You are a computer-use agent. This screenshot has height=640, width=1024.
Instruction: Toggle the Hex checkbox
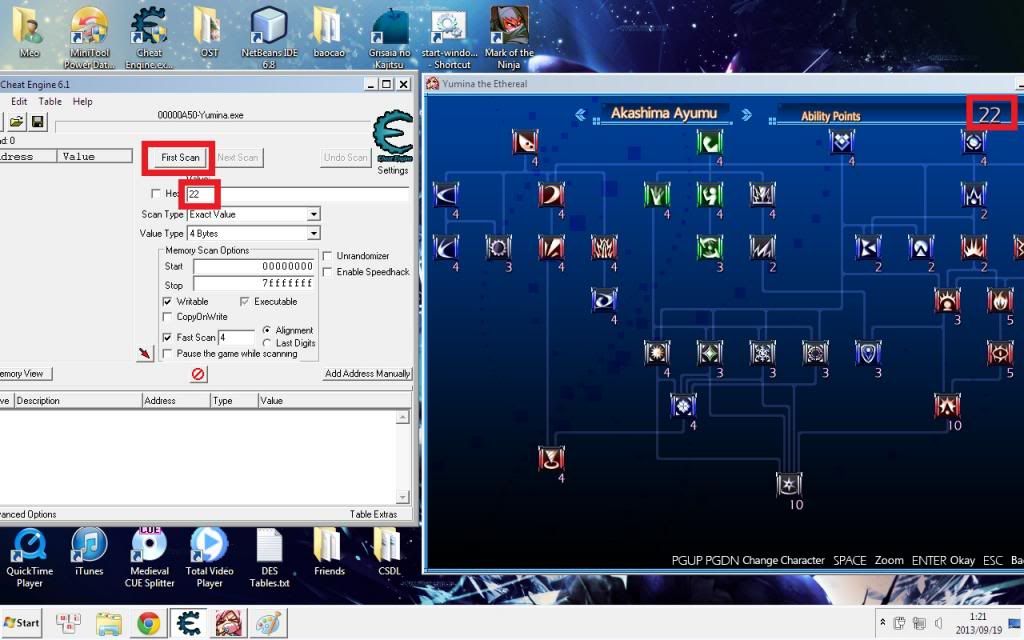155,193
